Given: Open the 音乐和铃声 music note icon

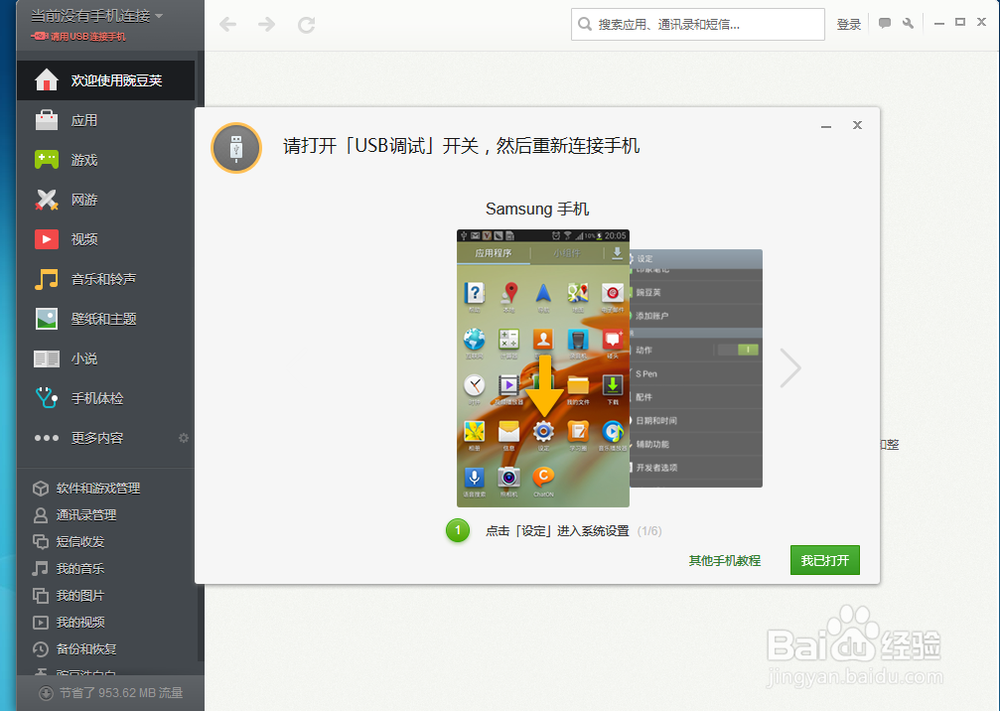Looking at the screenshot, I should [47, 279].
